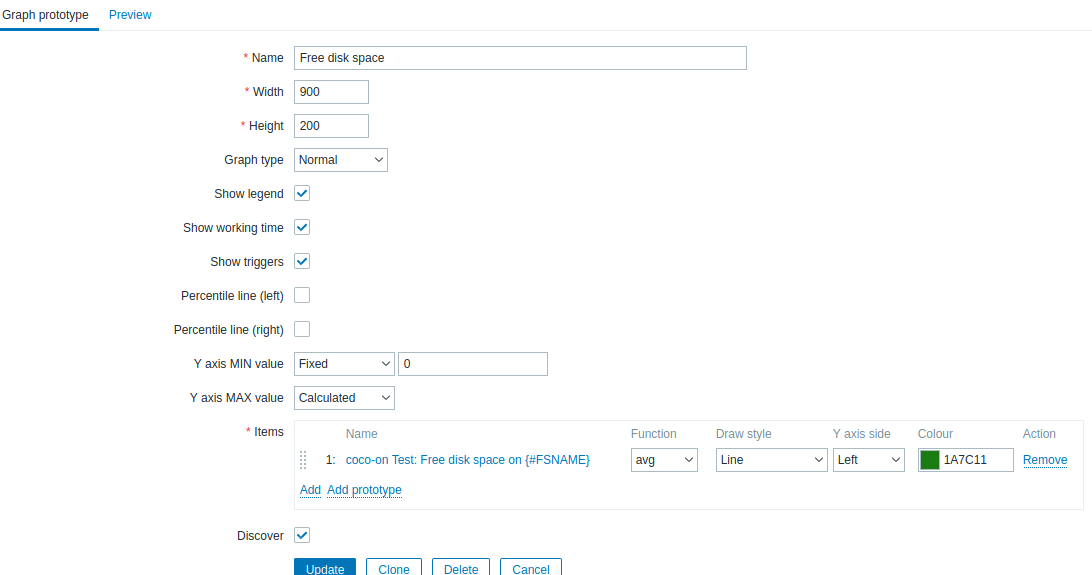Viewport: 1092px width, 575px height.
Task: Click the Name input field
Action: click(520, 58)
